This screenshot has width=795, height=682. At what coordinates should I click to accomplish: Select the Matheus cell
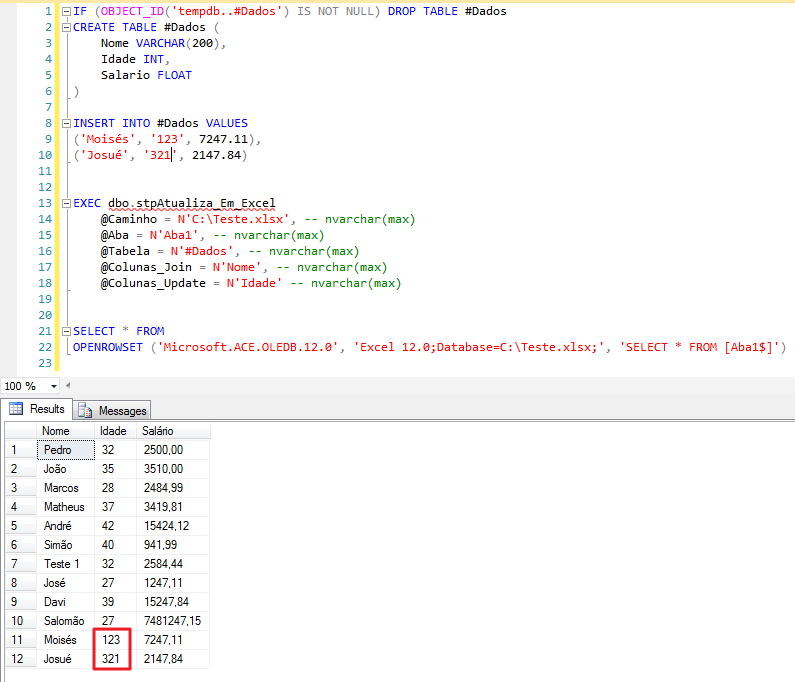pos(65,507)
